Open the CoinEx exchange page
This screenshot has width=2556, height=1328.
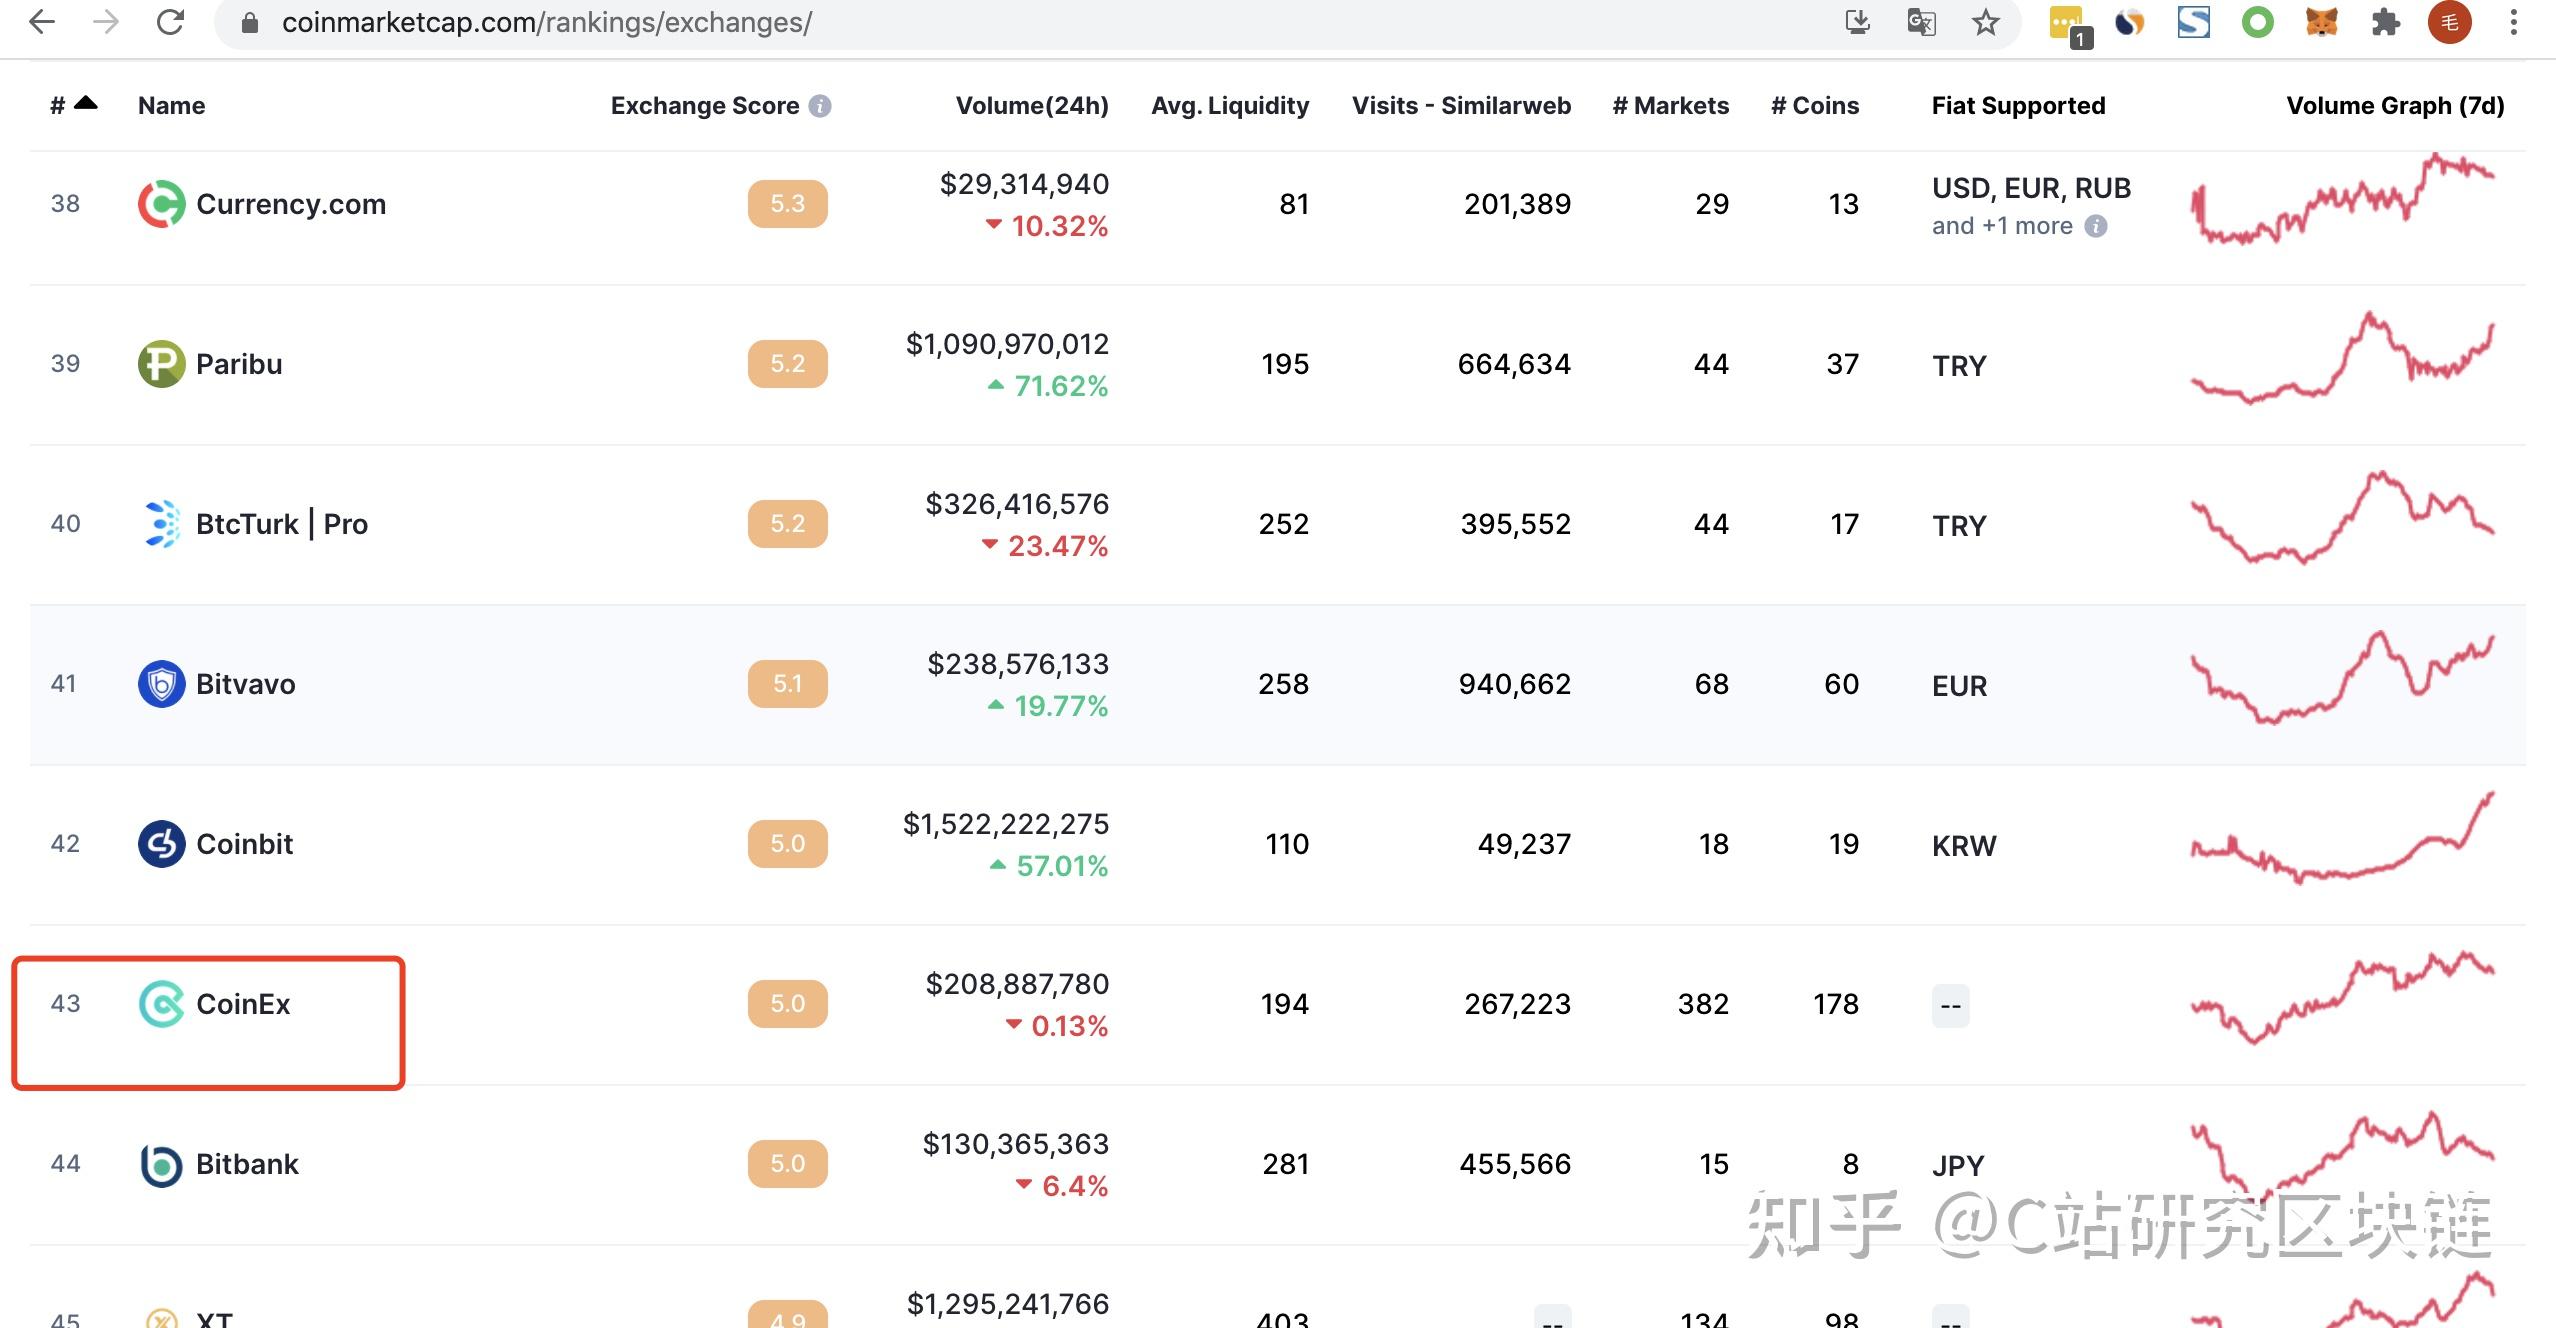tap(243, 1004)
